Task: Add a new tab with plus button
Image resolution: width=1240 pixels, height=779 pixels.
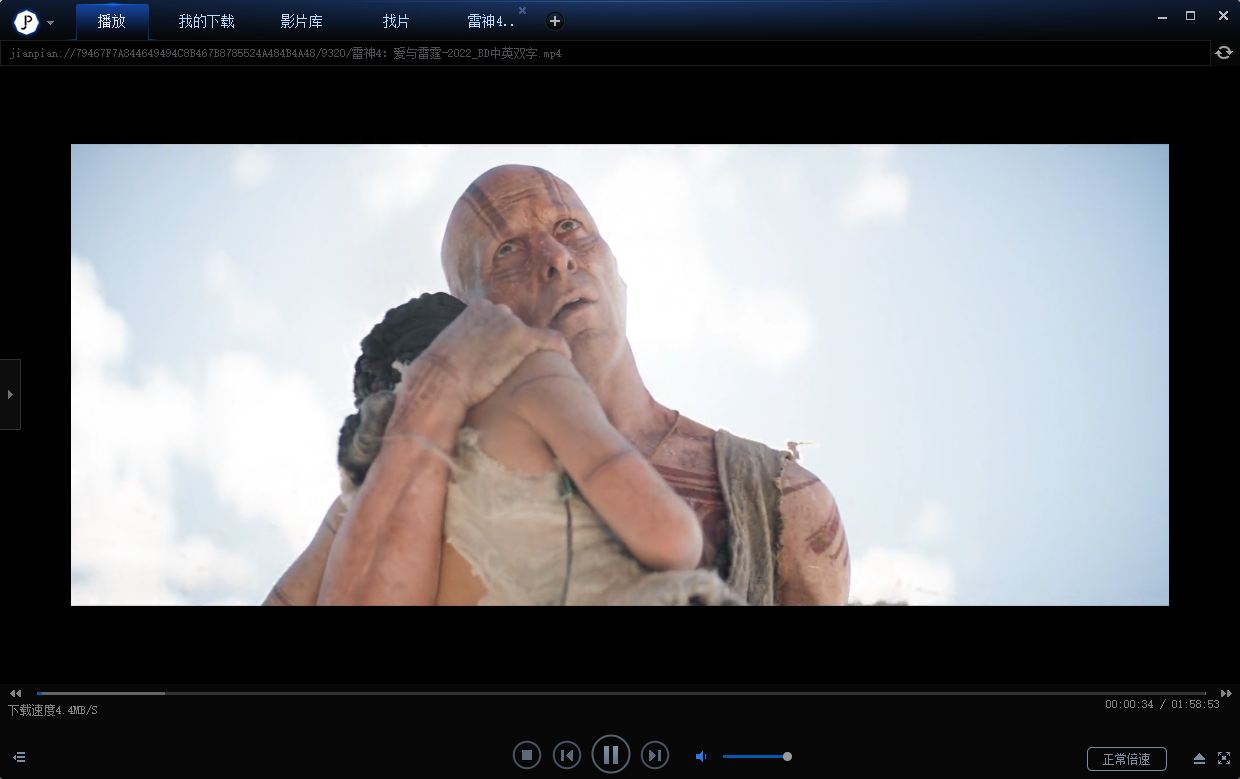Action: point(555,21)
